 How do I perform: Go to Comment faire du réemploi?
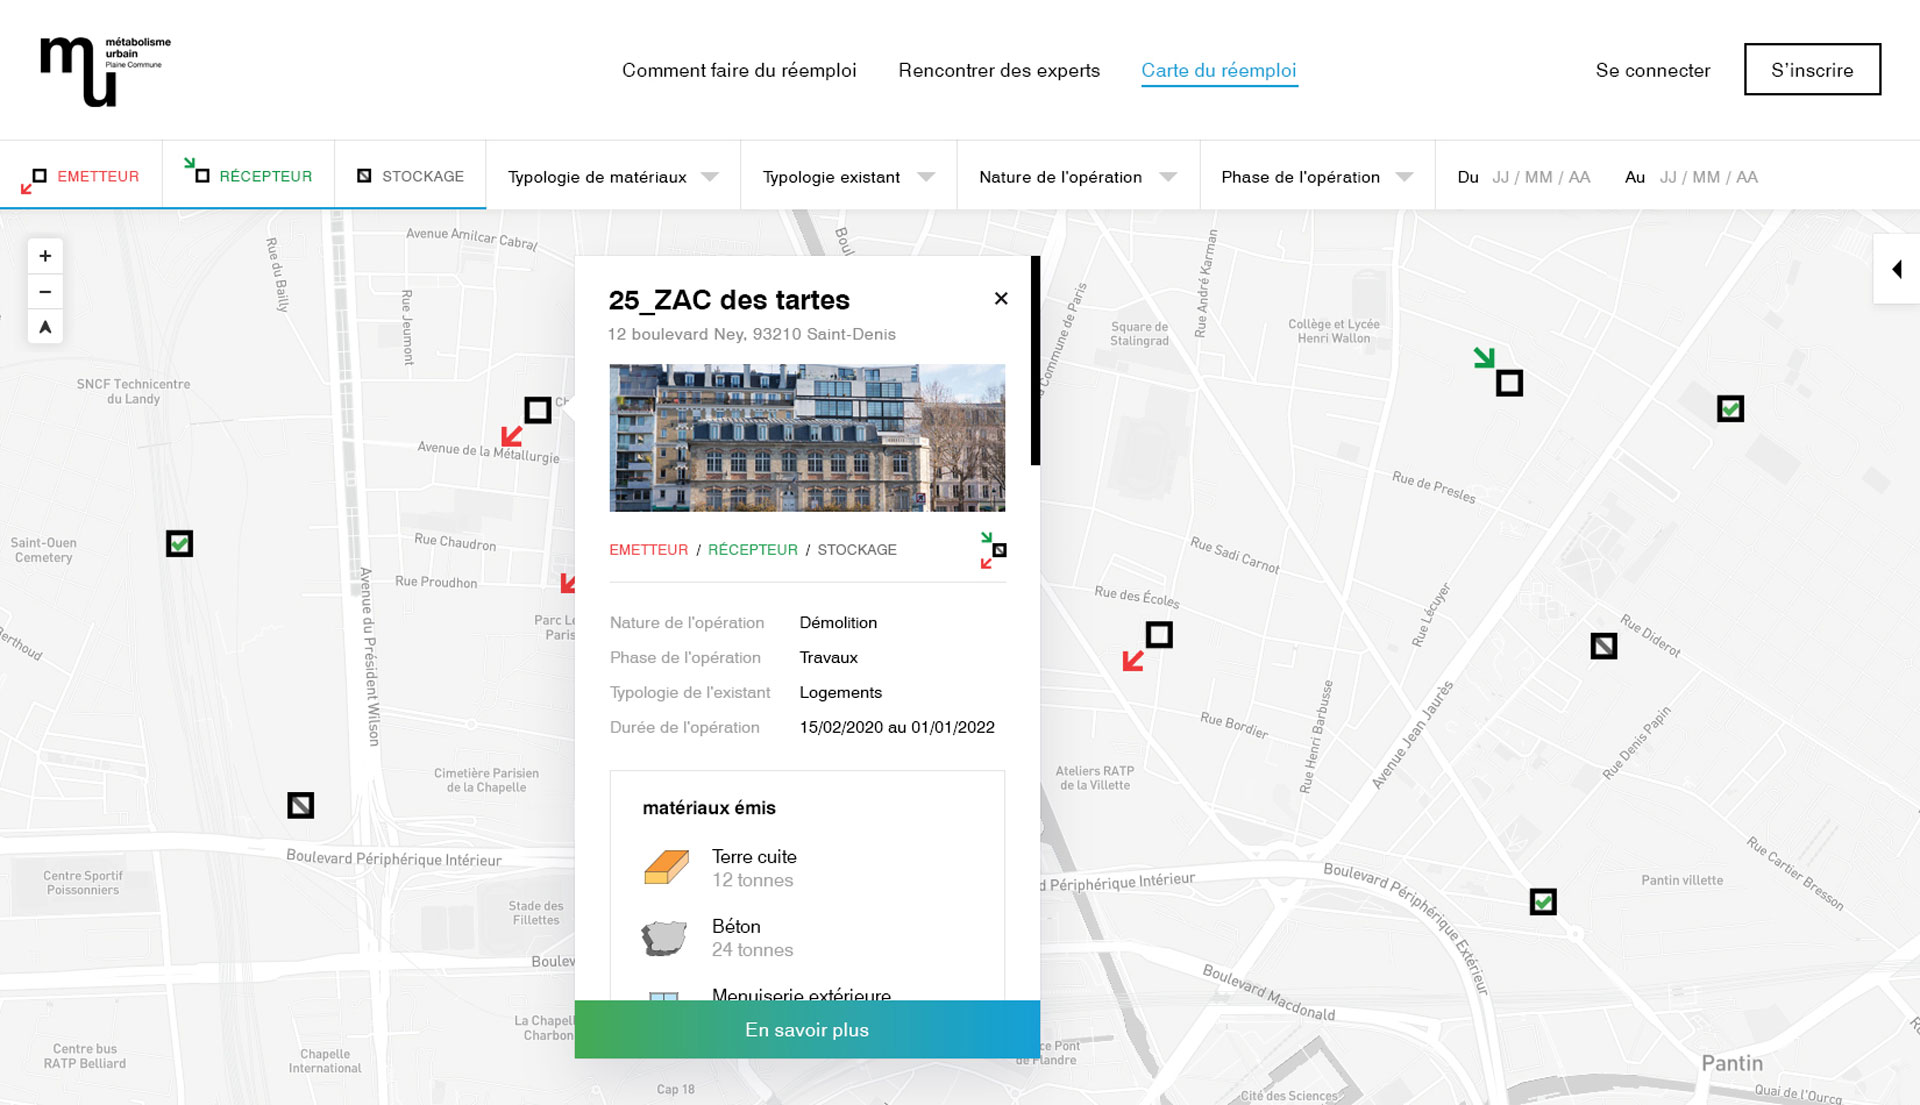(x=739, y=70)
